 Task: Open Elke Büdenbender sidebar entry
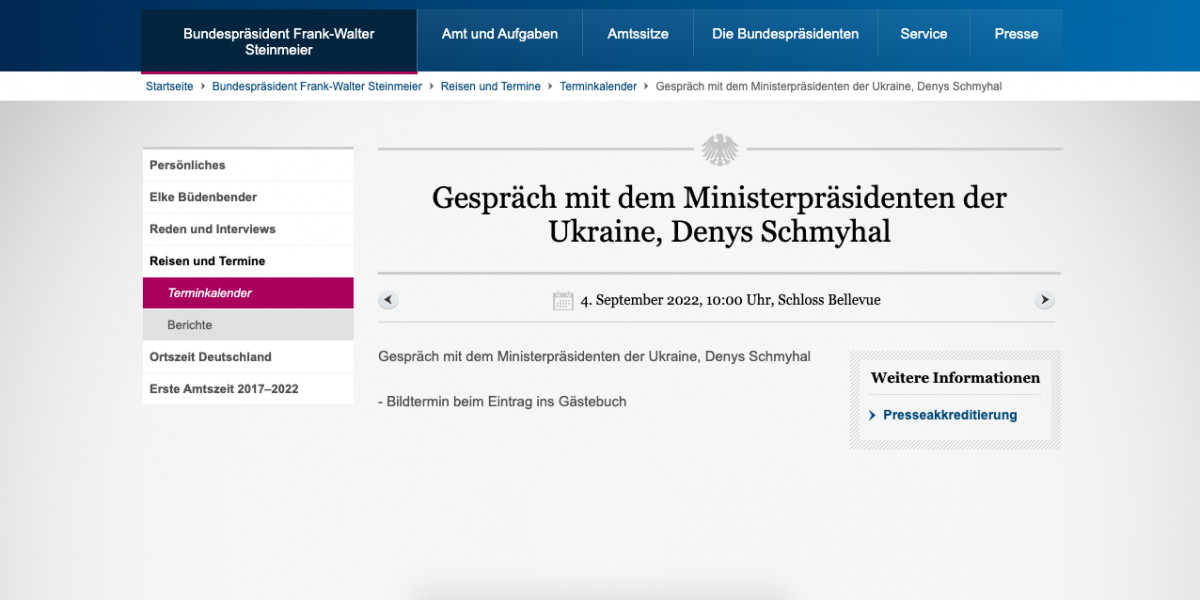pyautogui.click(x=248, y=197)
